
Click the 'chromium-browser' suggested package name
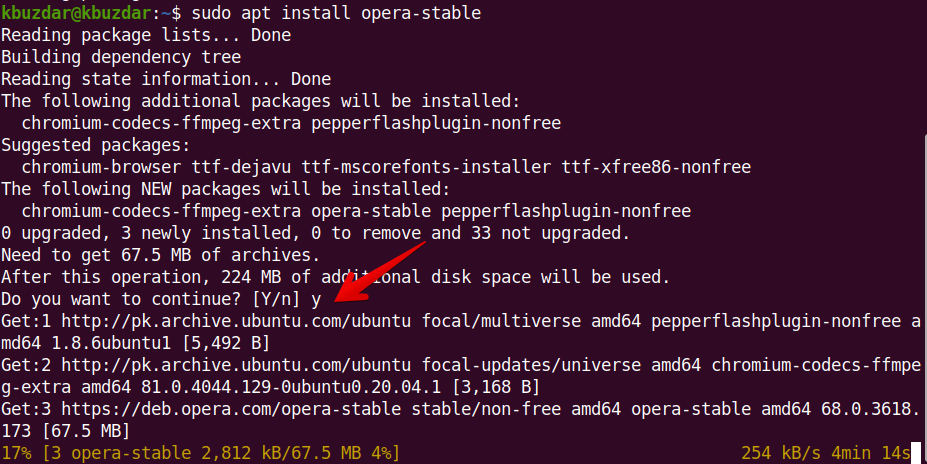(102, 167)
